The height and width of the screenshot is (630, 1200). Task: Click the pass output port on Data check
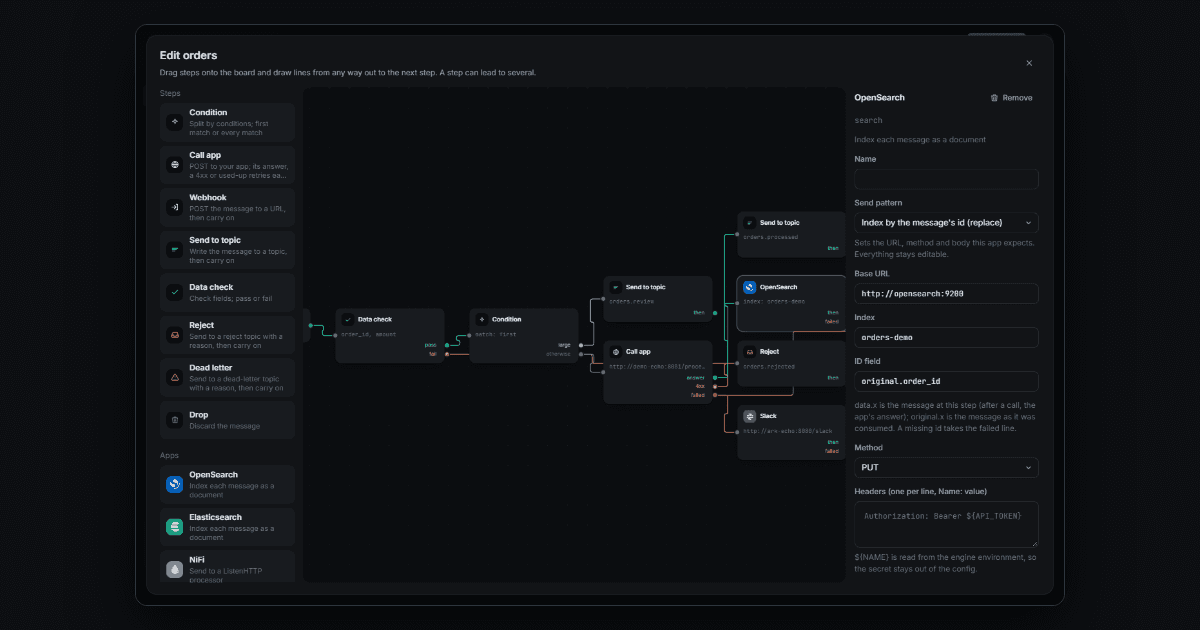coord(447,345)
